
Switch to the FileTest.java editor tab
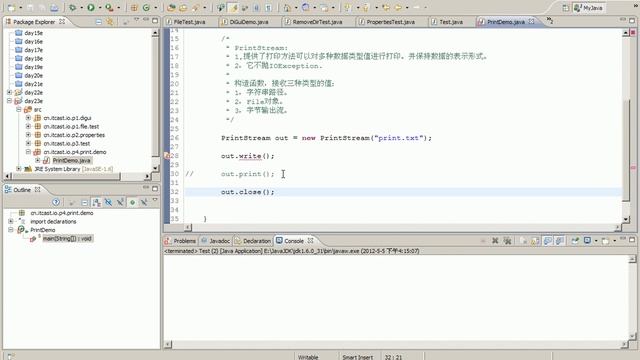coord(189,22)
